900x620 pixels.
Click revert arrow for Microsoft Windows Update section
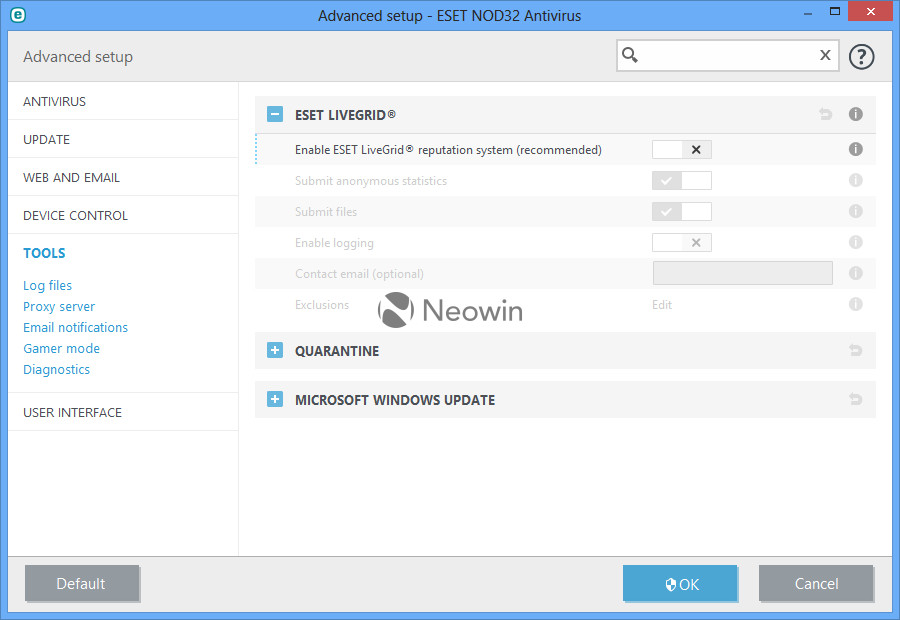855,399
